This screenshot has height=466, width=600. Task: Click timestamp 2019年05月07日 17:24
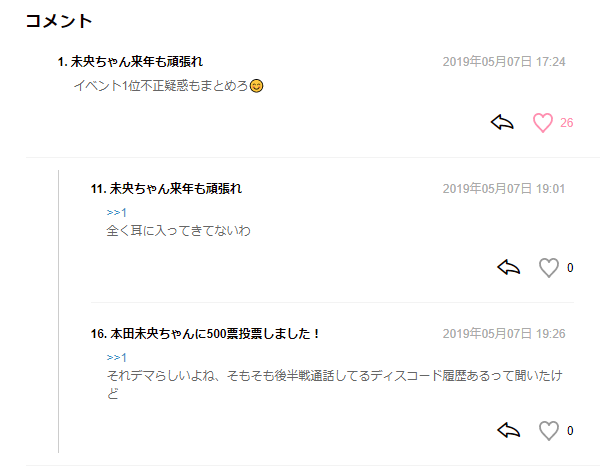(504, 62)
